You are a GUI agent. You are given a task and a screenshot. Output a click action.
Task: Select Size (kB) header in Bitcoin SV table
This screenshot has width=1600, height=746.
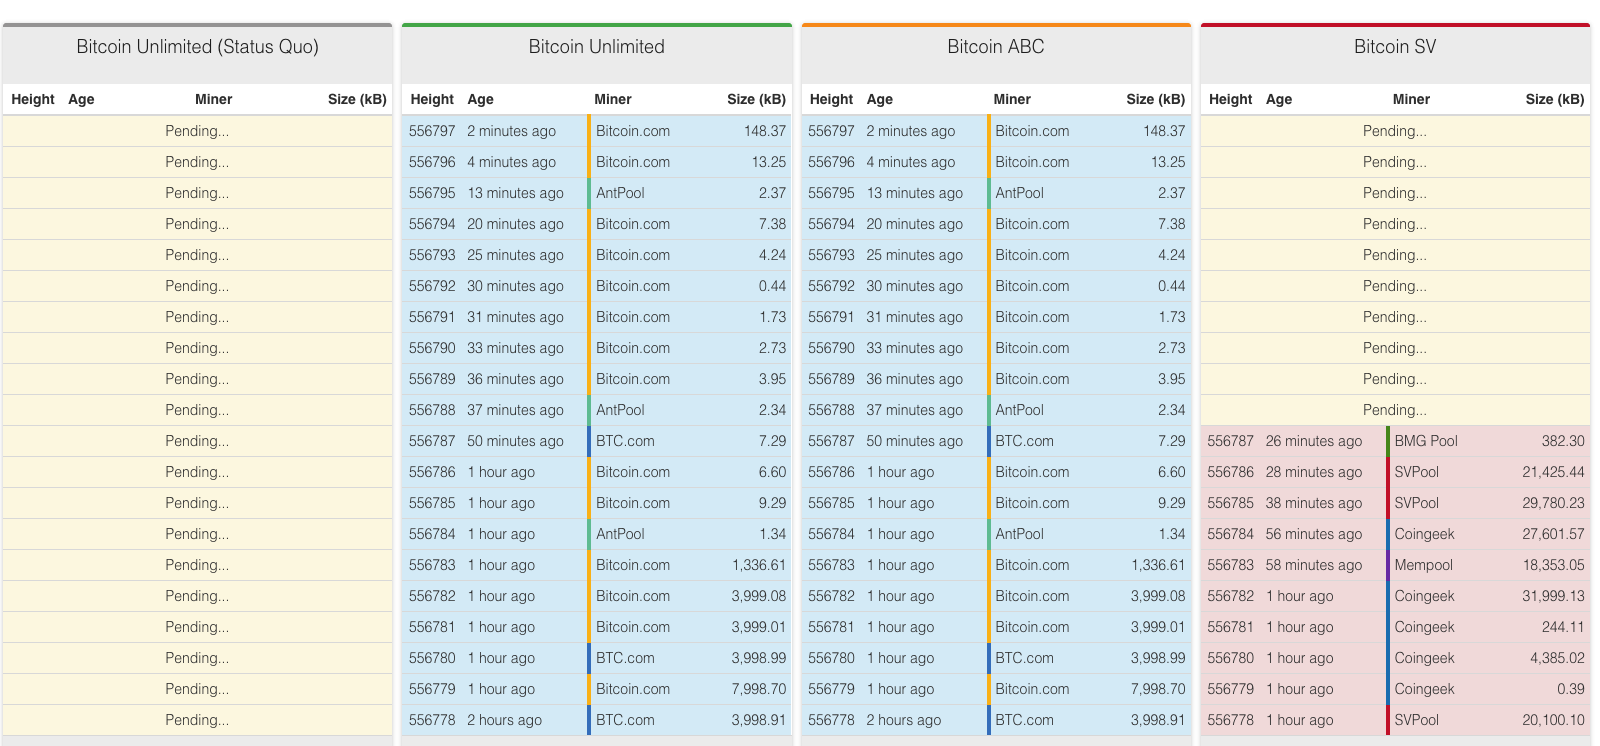click(x=1555, y=99)
